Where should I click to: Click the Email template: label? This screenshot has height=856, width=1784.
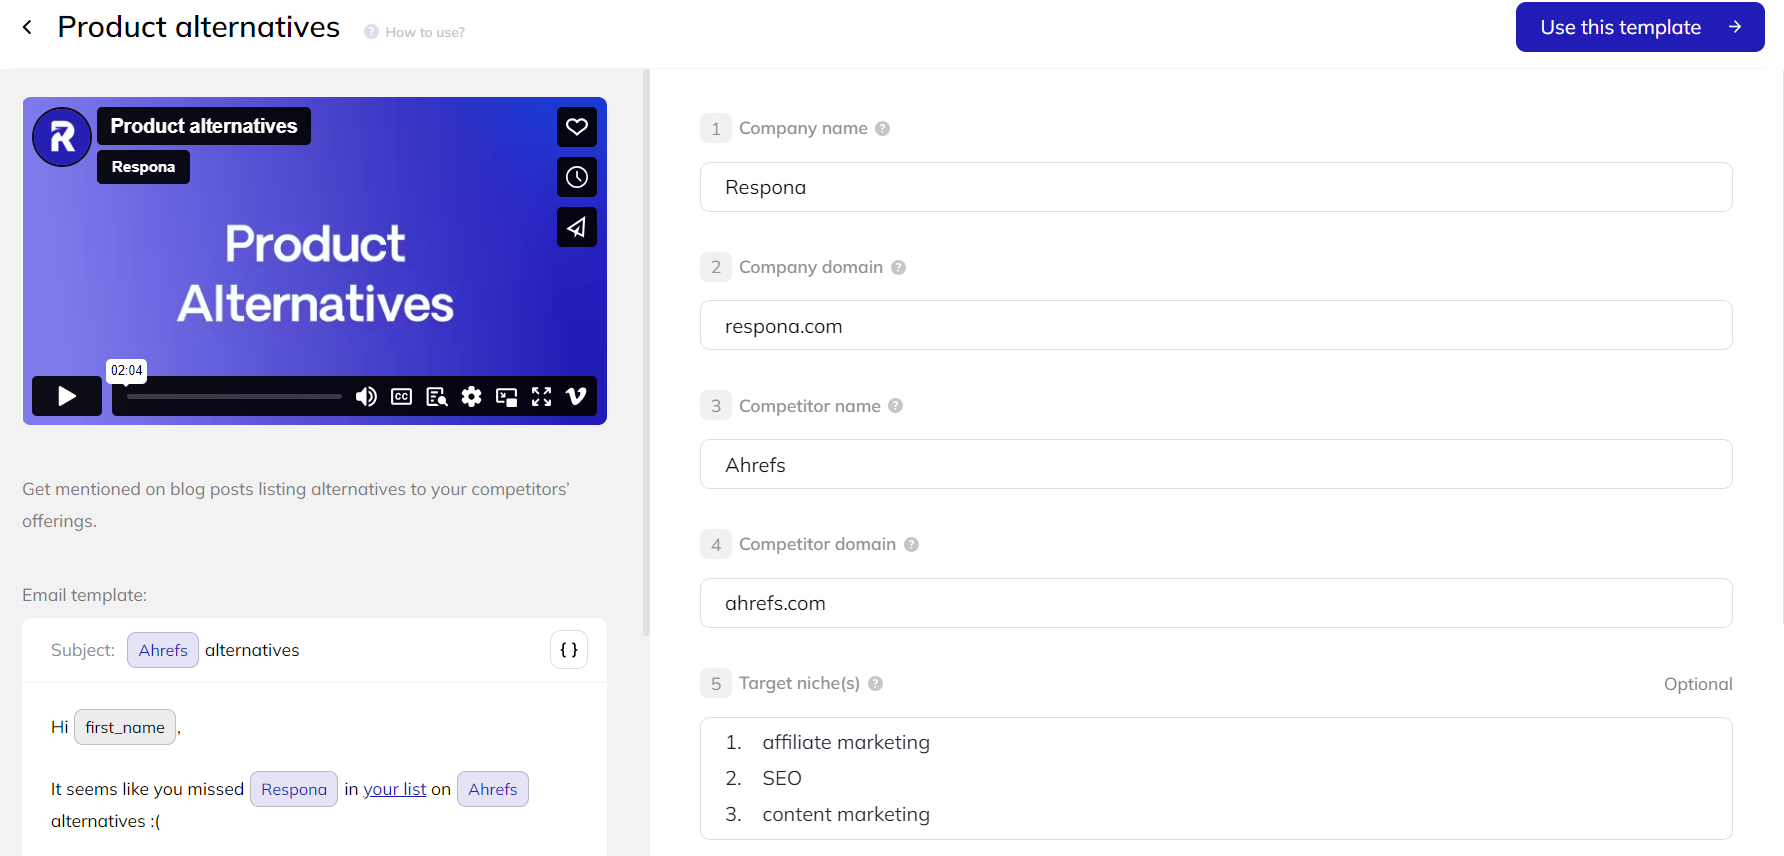click(x=85, y=595)
